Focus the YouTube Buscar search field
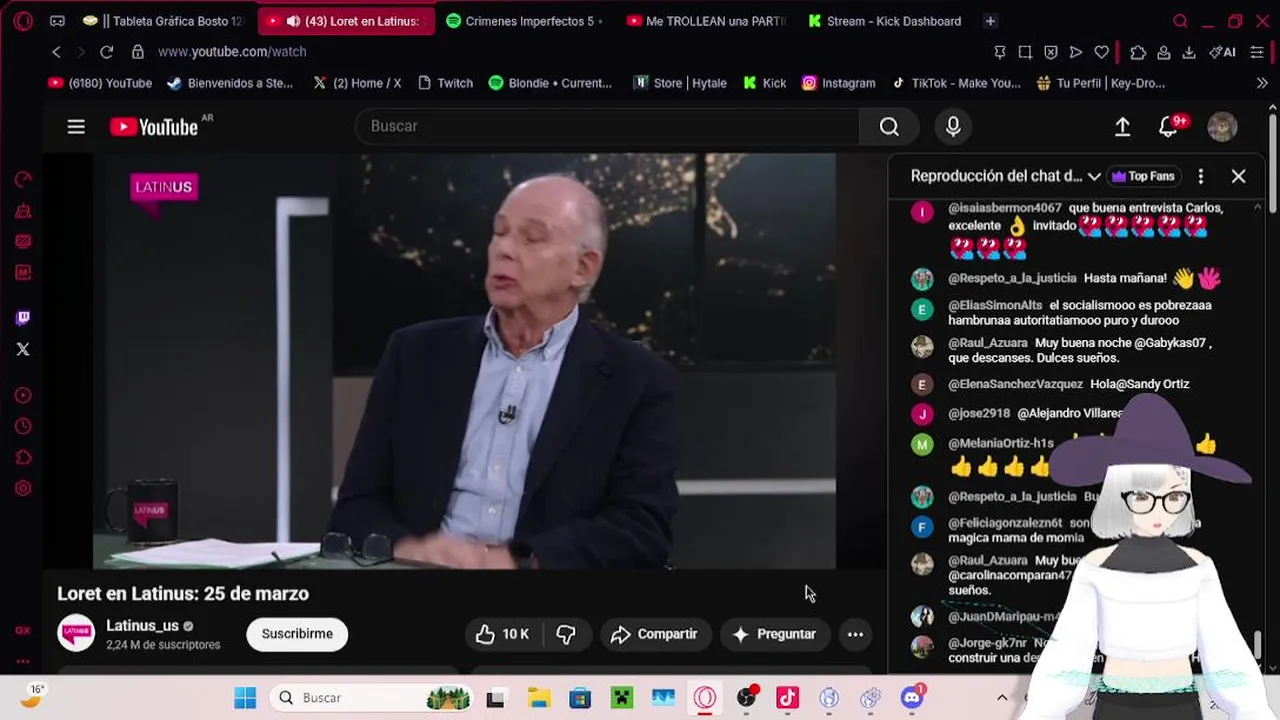 [607, 126]
